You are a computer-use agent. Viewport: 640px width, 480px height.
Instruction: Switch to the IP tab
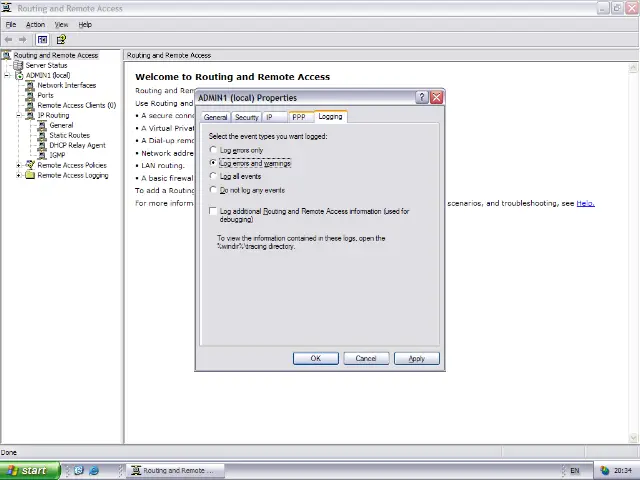pos(274,117)
